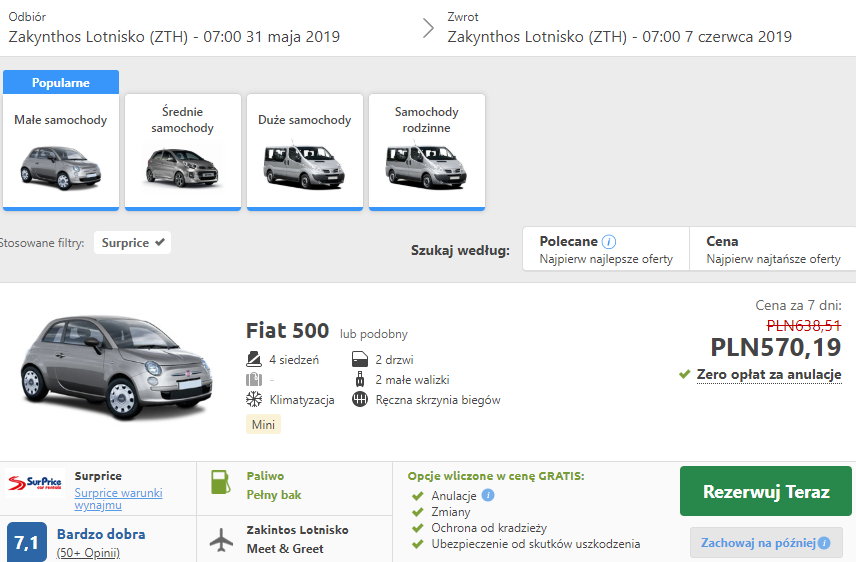Click the arrow between pickup and return
Image resolution: width=856 pixels, height=562 pixels.
coord(428,28)
